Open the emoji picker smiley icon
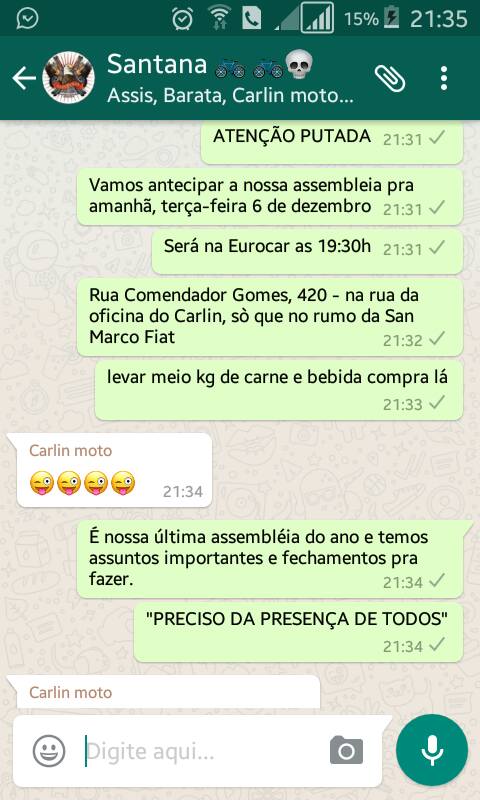The image size is (480, 800). (49, 751)
